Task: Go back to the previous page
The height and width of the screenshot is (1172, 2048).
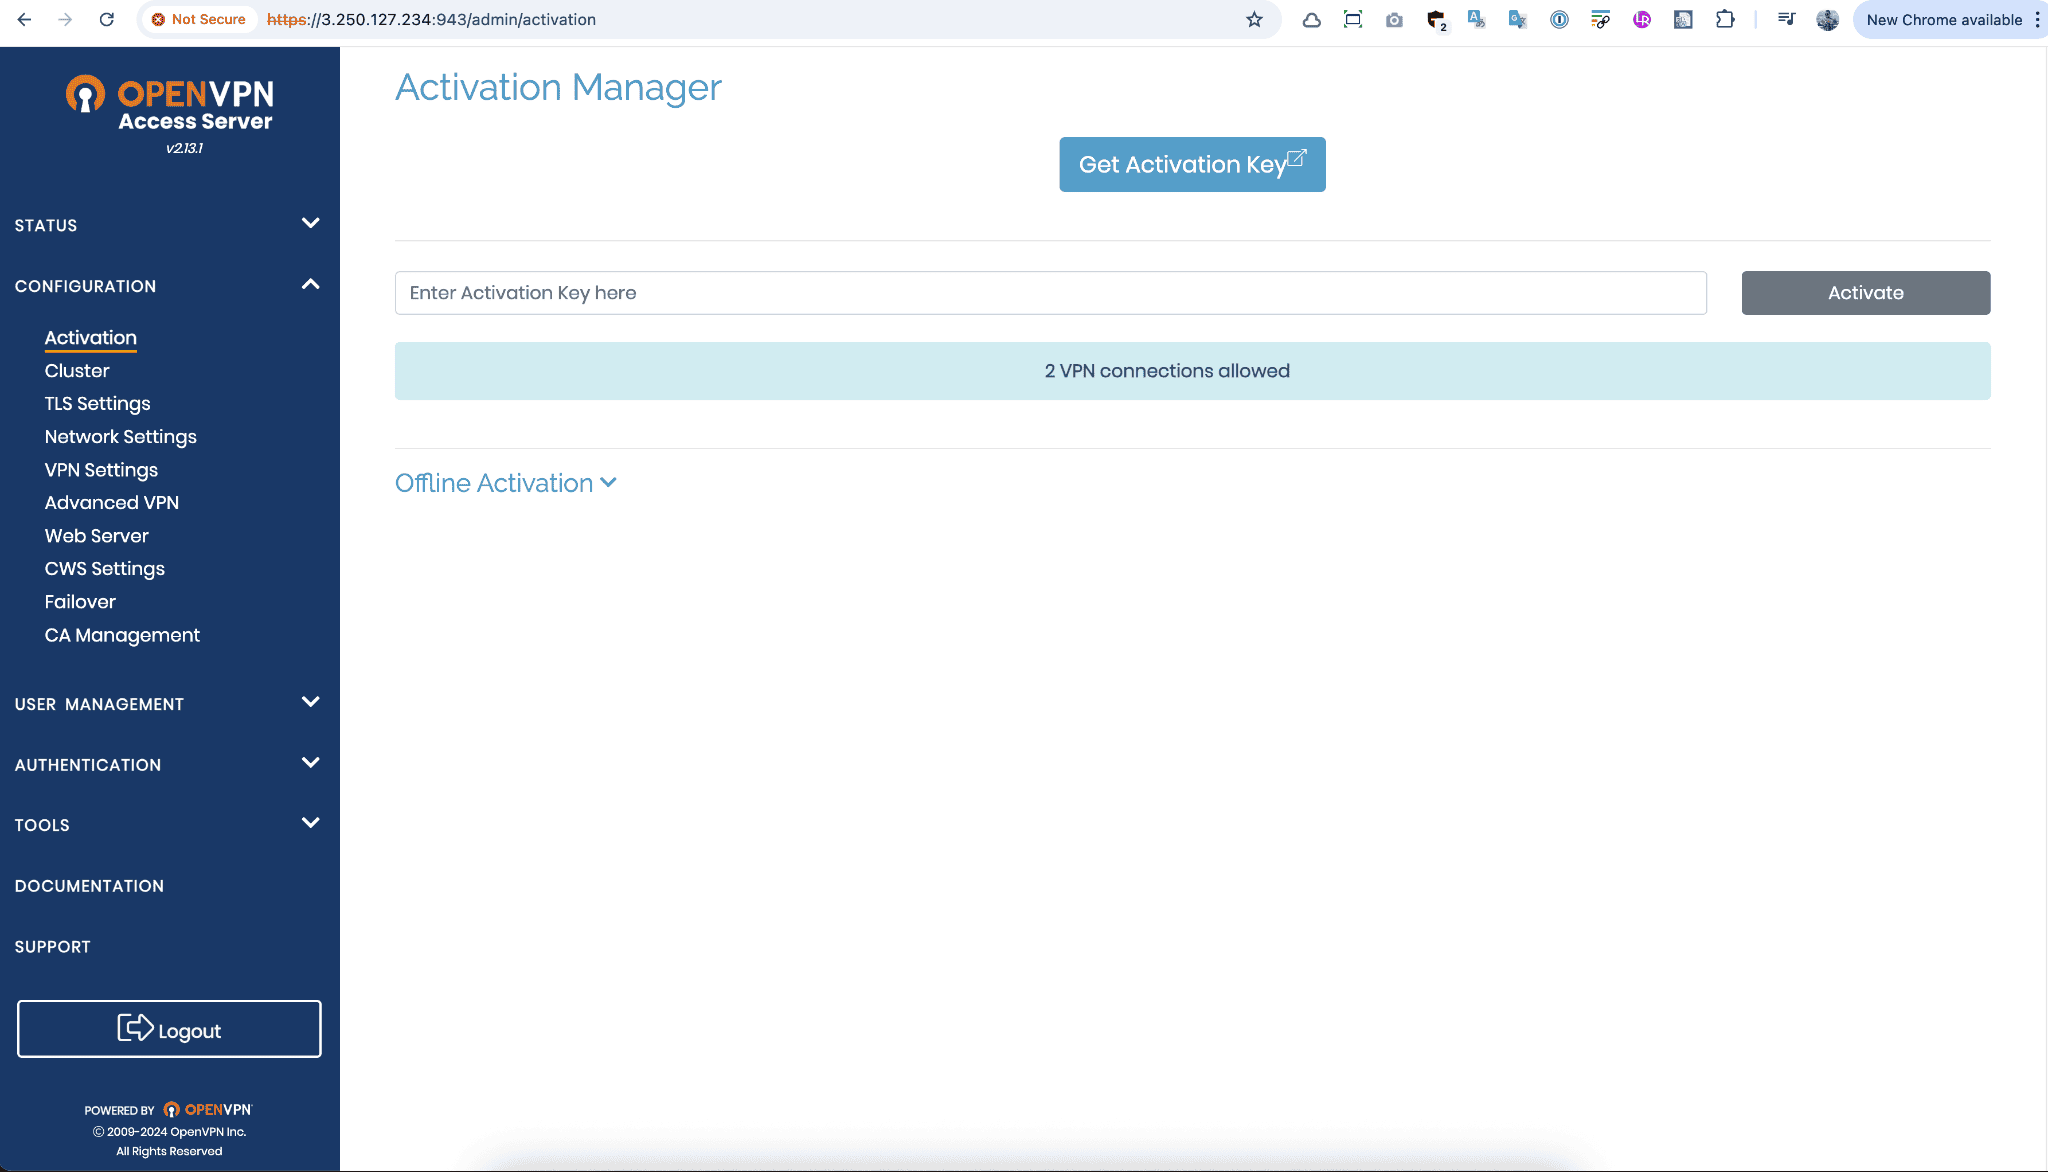Action: click(x=25, y=20)
